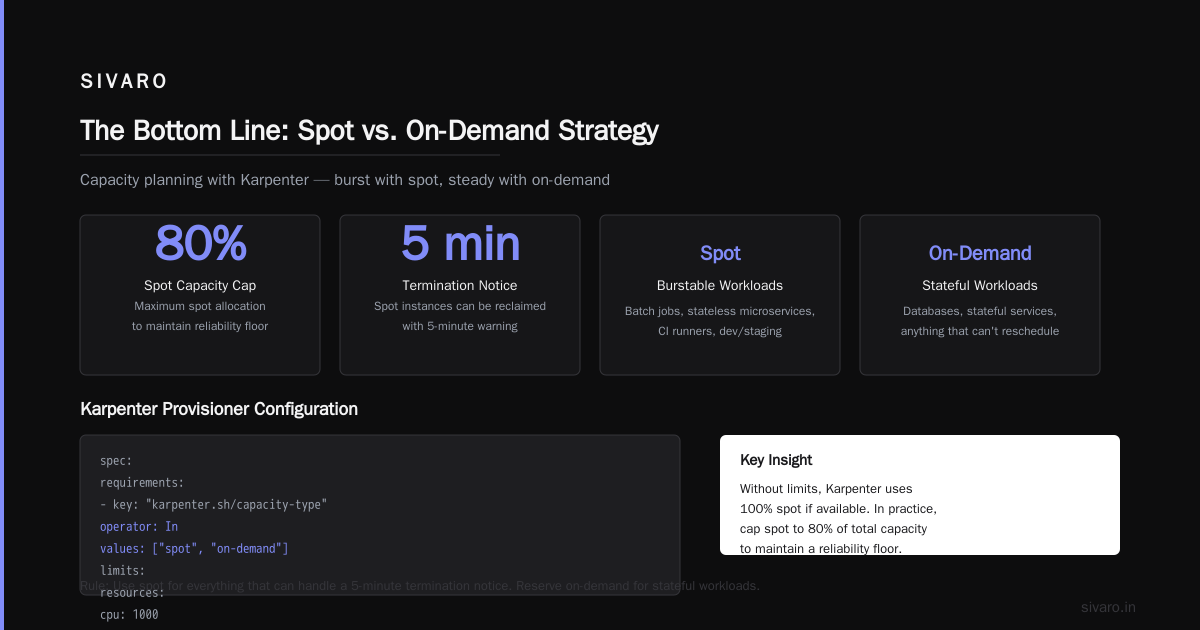
Task: Click the 5 min large number
Action: [x=460, y=243]
